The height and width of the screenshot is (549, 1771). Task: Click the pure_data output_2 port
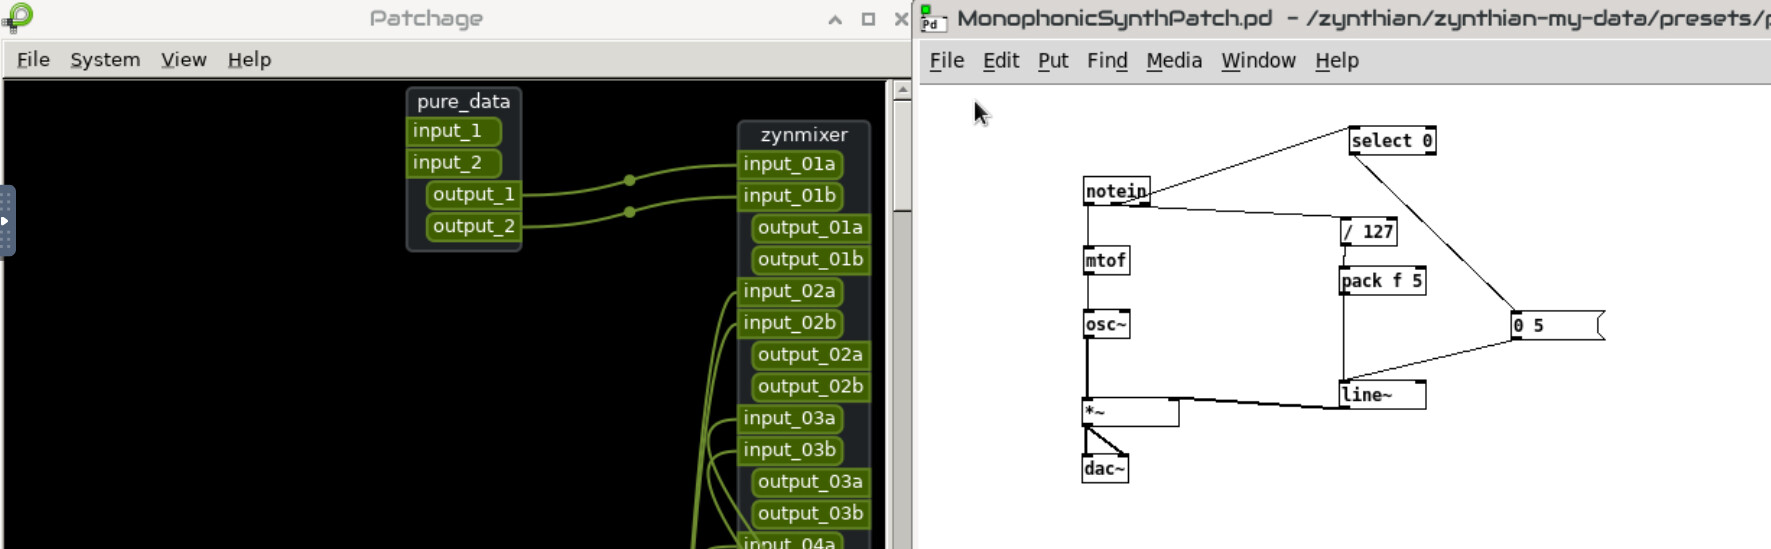473,227
